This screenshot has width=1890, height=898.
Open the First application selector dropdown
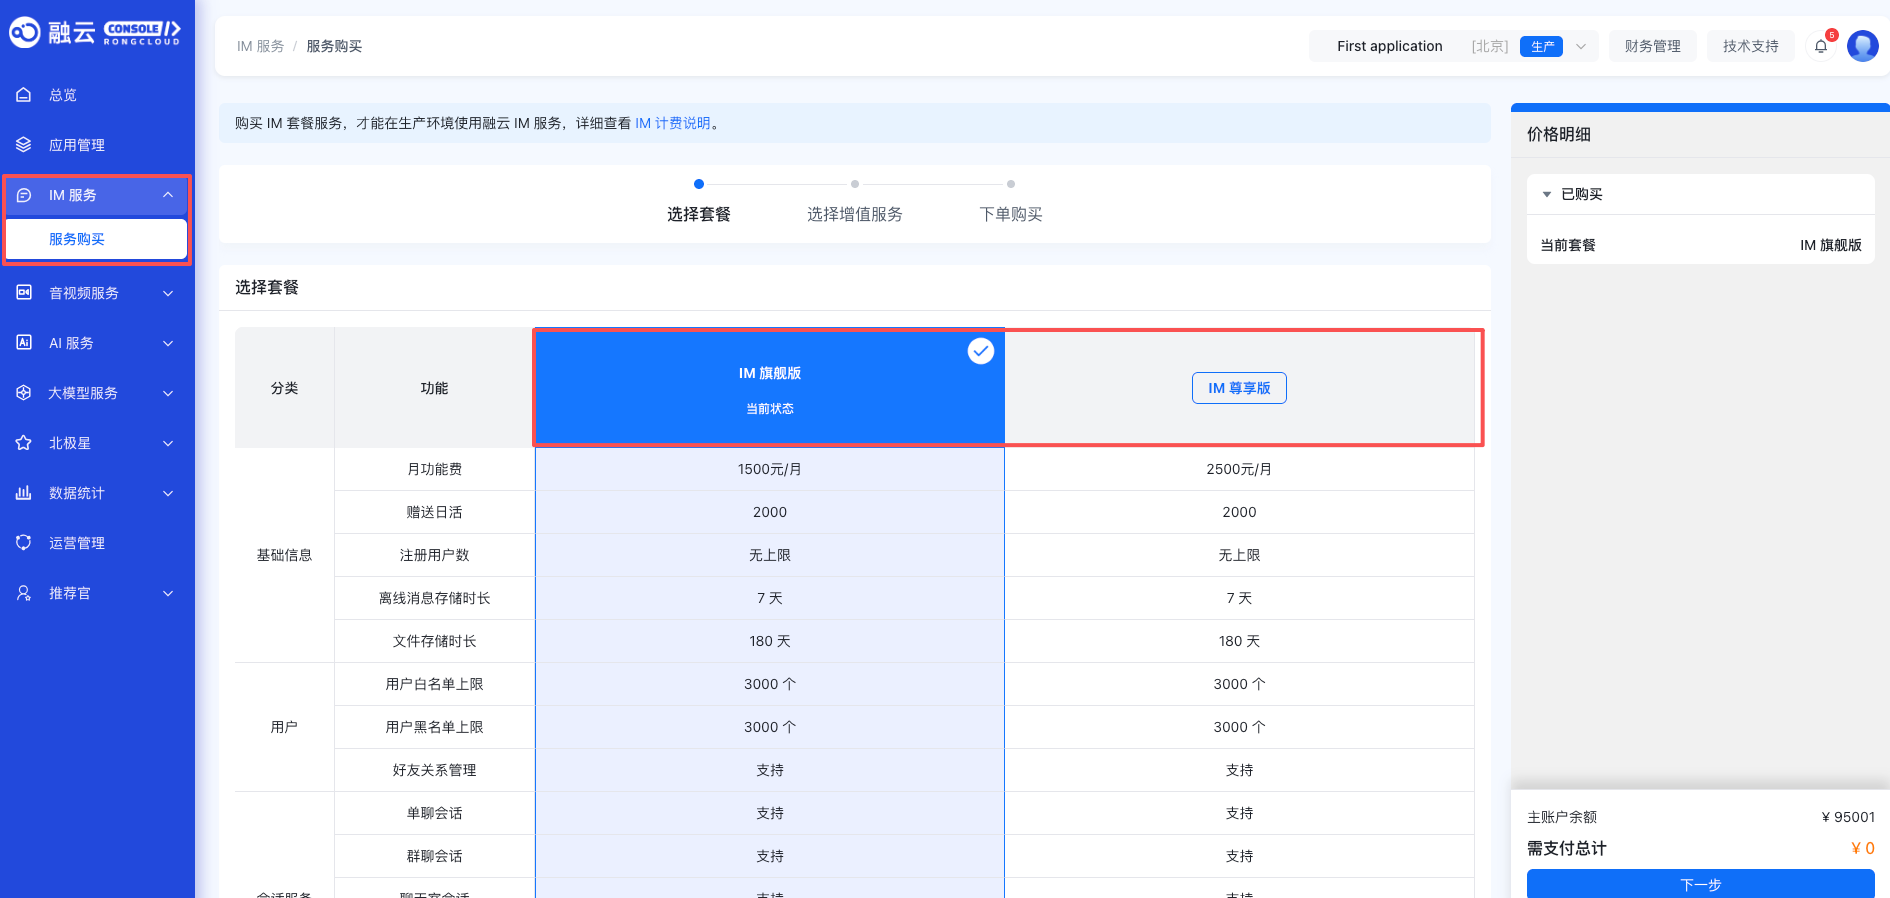[x=1454, y=46]
